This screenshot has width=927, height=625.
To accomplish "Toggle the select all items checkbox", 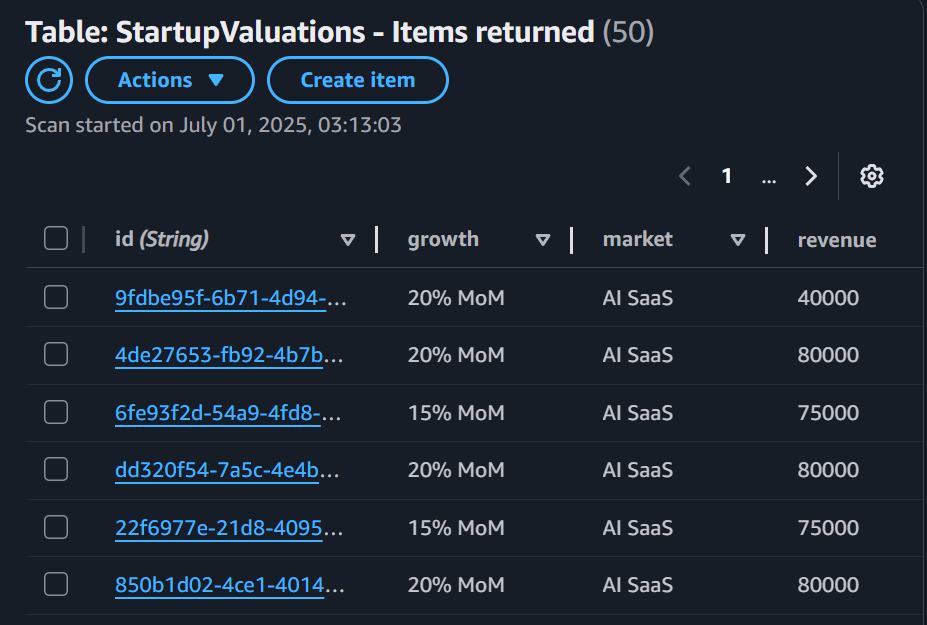I will click(56, 238).
